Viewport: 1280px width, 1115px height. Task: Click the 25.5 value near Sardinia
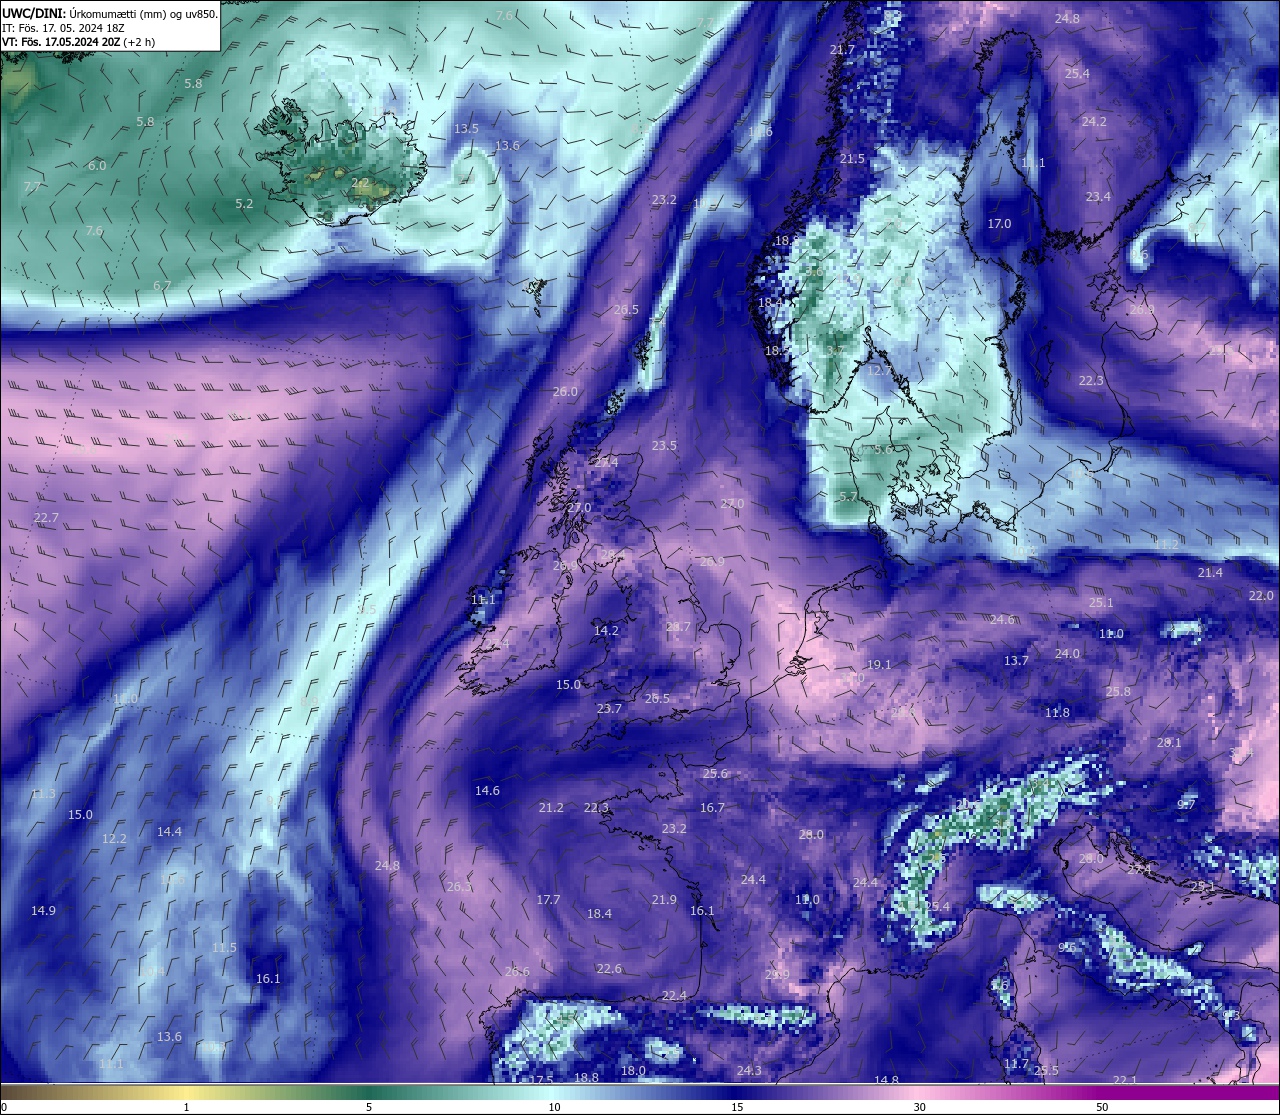click(x=1046, y=1071)
